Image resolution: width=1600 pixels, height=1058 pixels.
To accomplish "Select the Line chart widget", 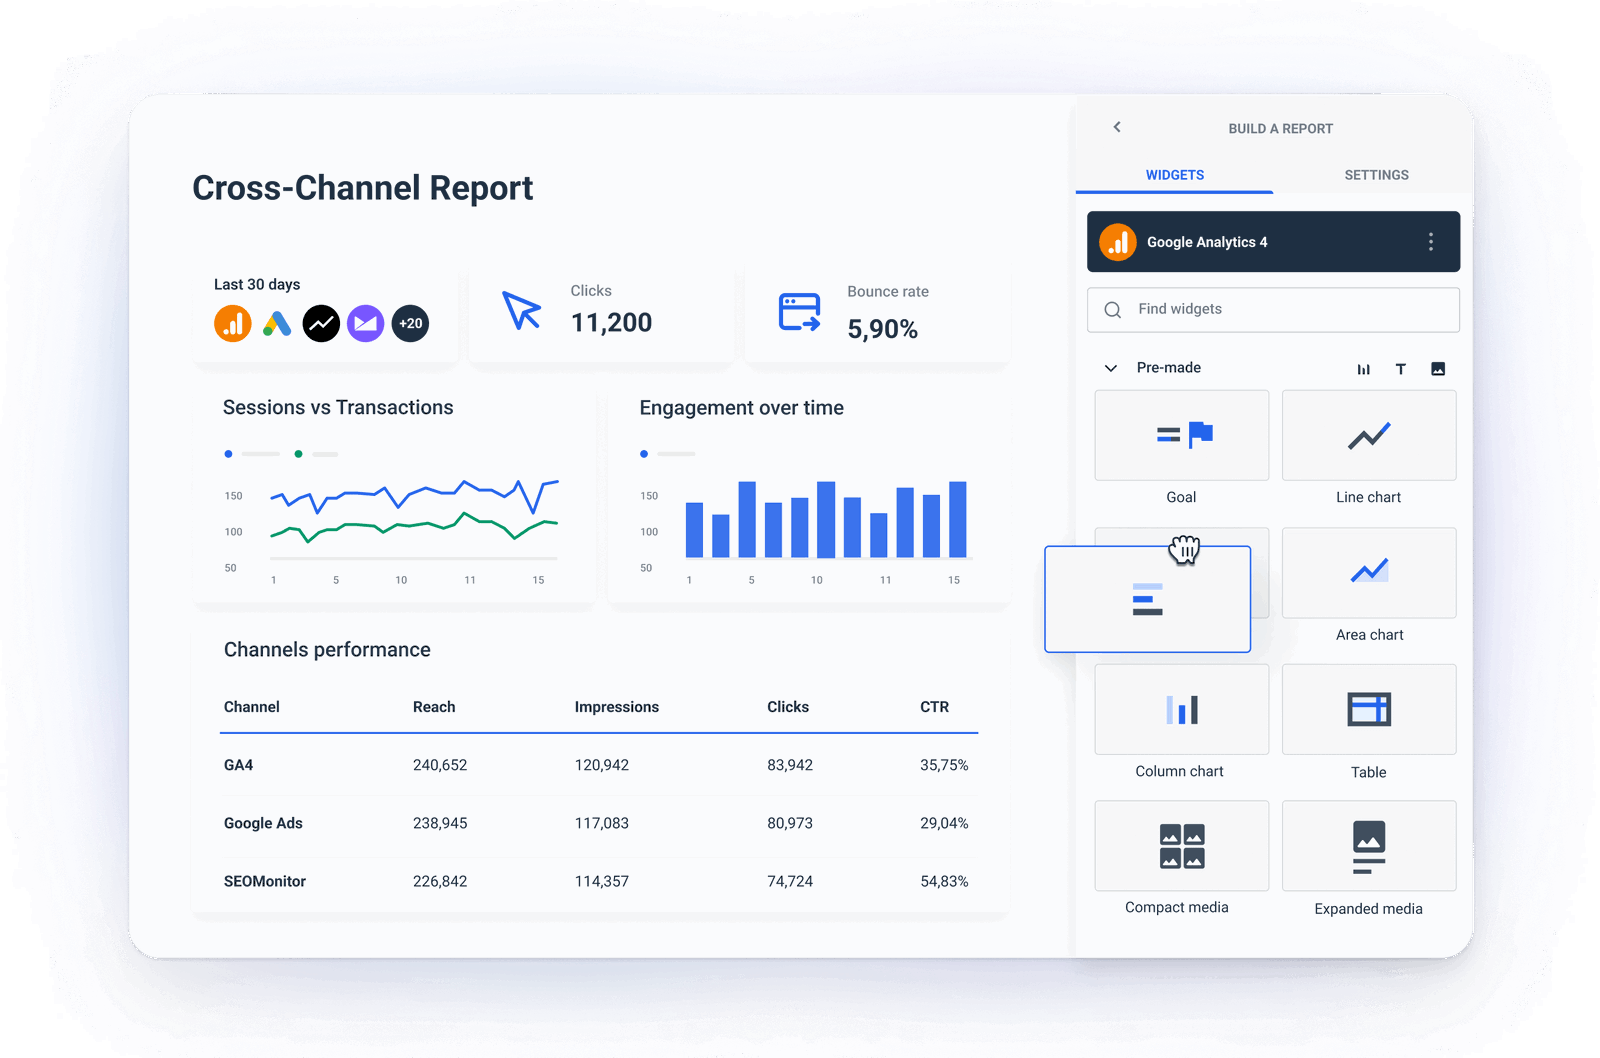I will click(1368, 435).
